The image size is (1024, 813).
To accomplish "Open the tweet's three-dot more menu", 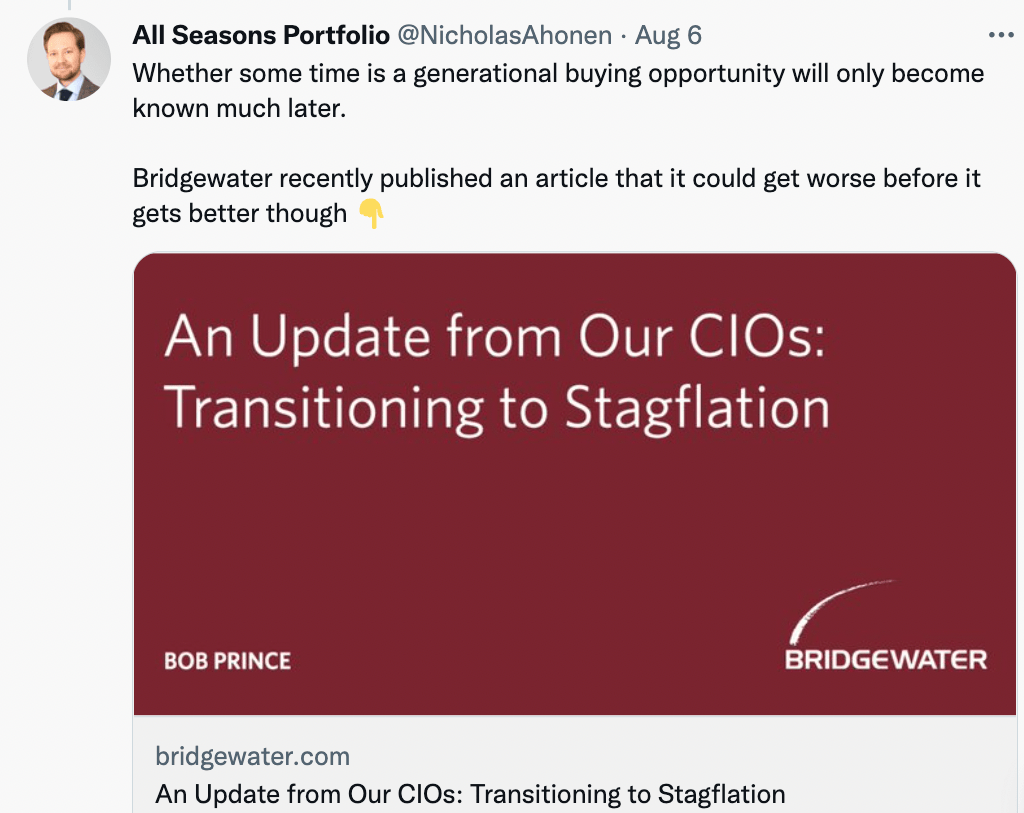I will pyautogui.click(x=1000, y=35).
